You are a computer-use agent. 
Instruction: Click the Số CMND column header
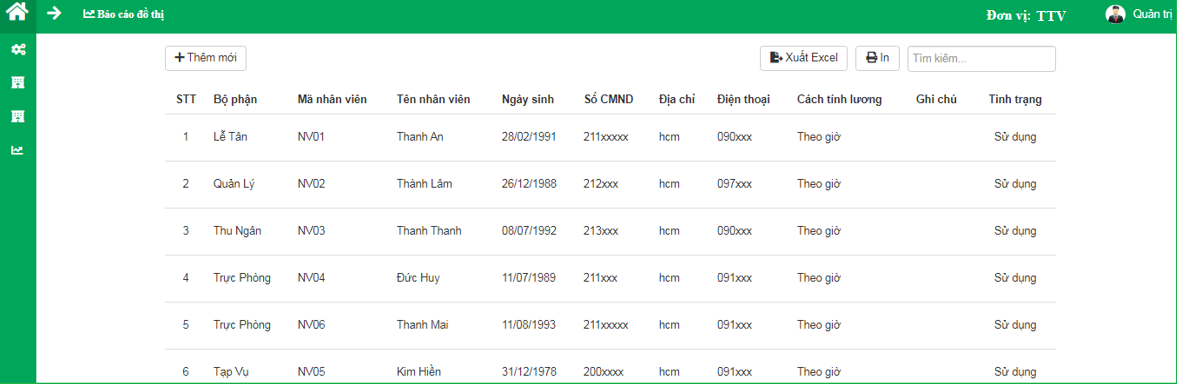click(x=608, y=99)
